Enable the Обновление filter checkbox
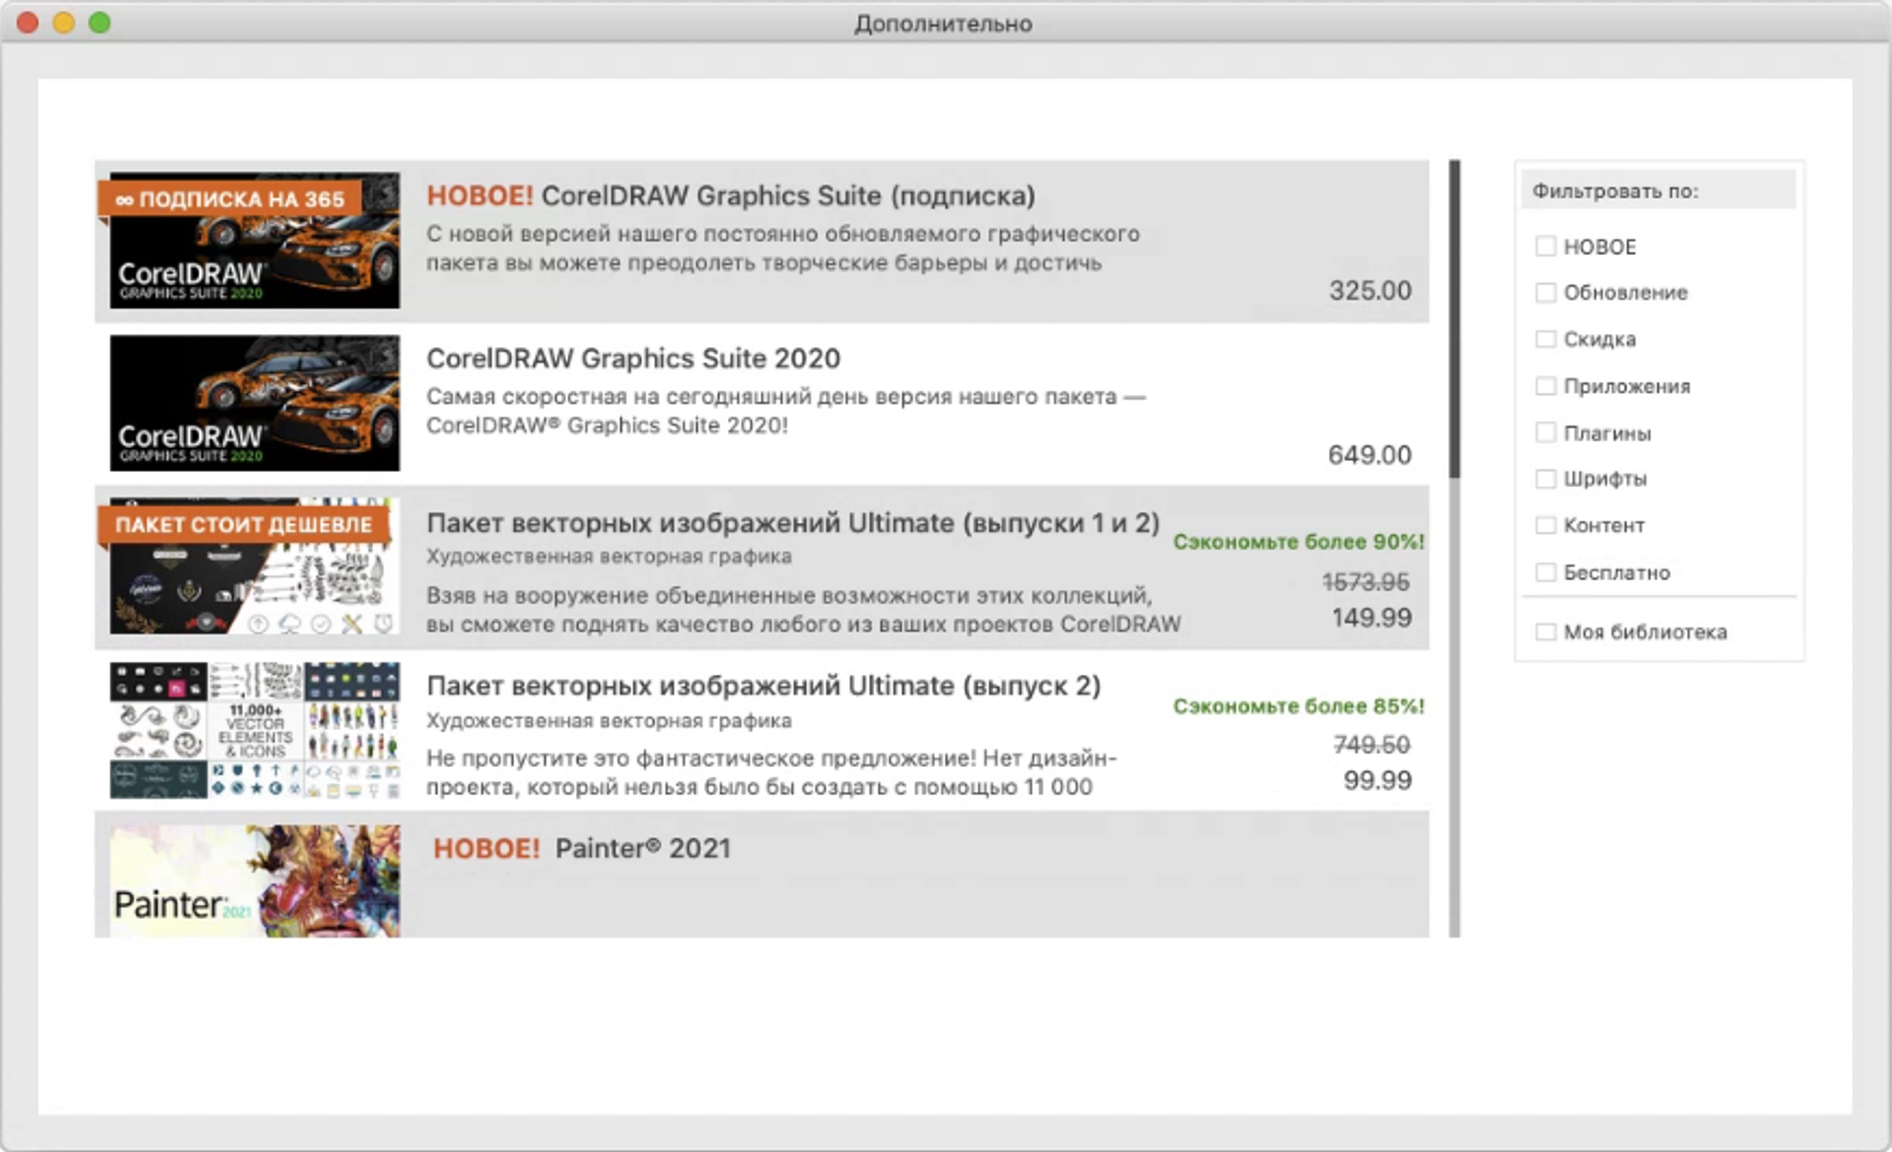 pyautogui.click(x=1545, y=292)
